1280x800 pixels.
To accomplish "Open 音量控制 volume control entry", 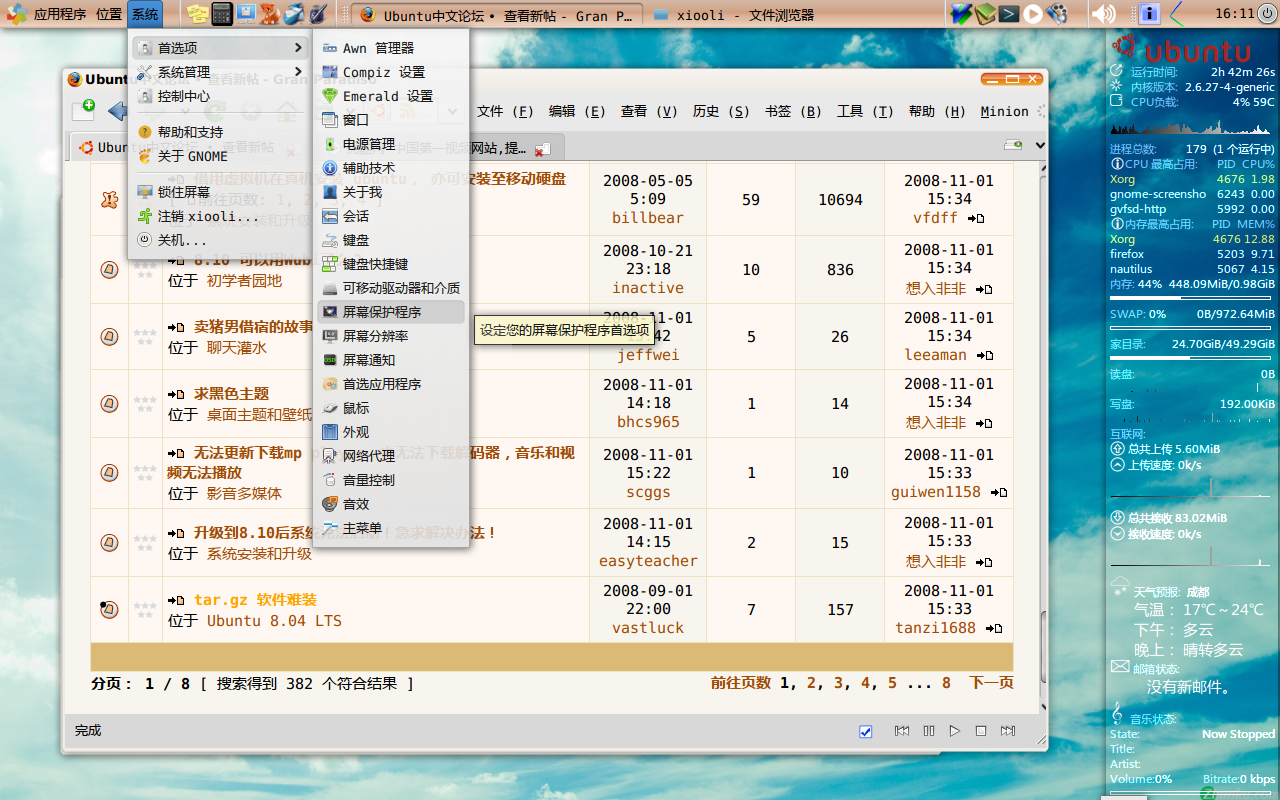I will tap(391, 480).
